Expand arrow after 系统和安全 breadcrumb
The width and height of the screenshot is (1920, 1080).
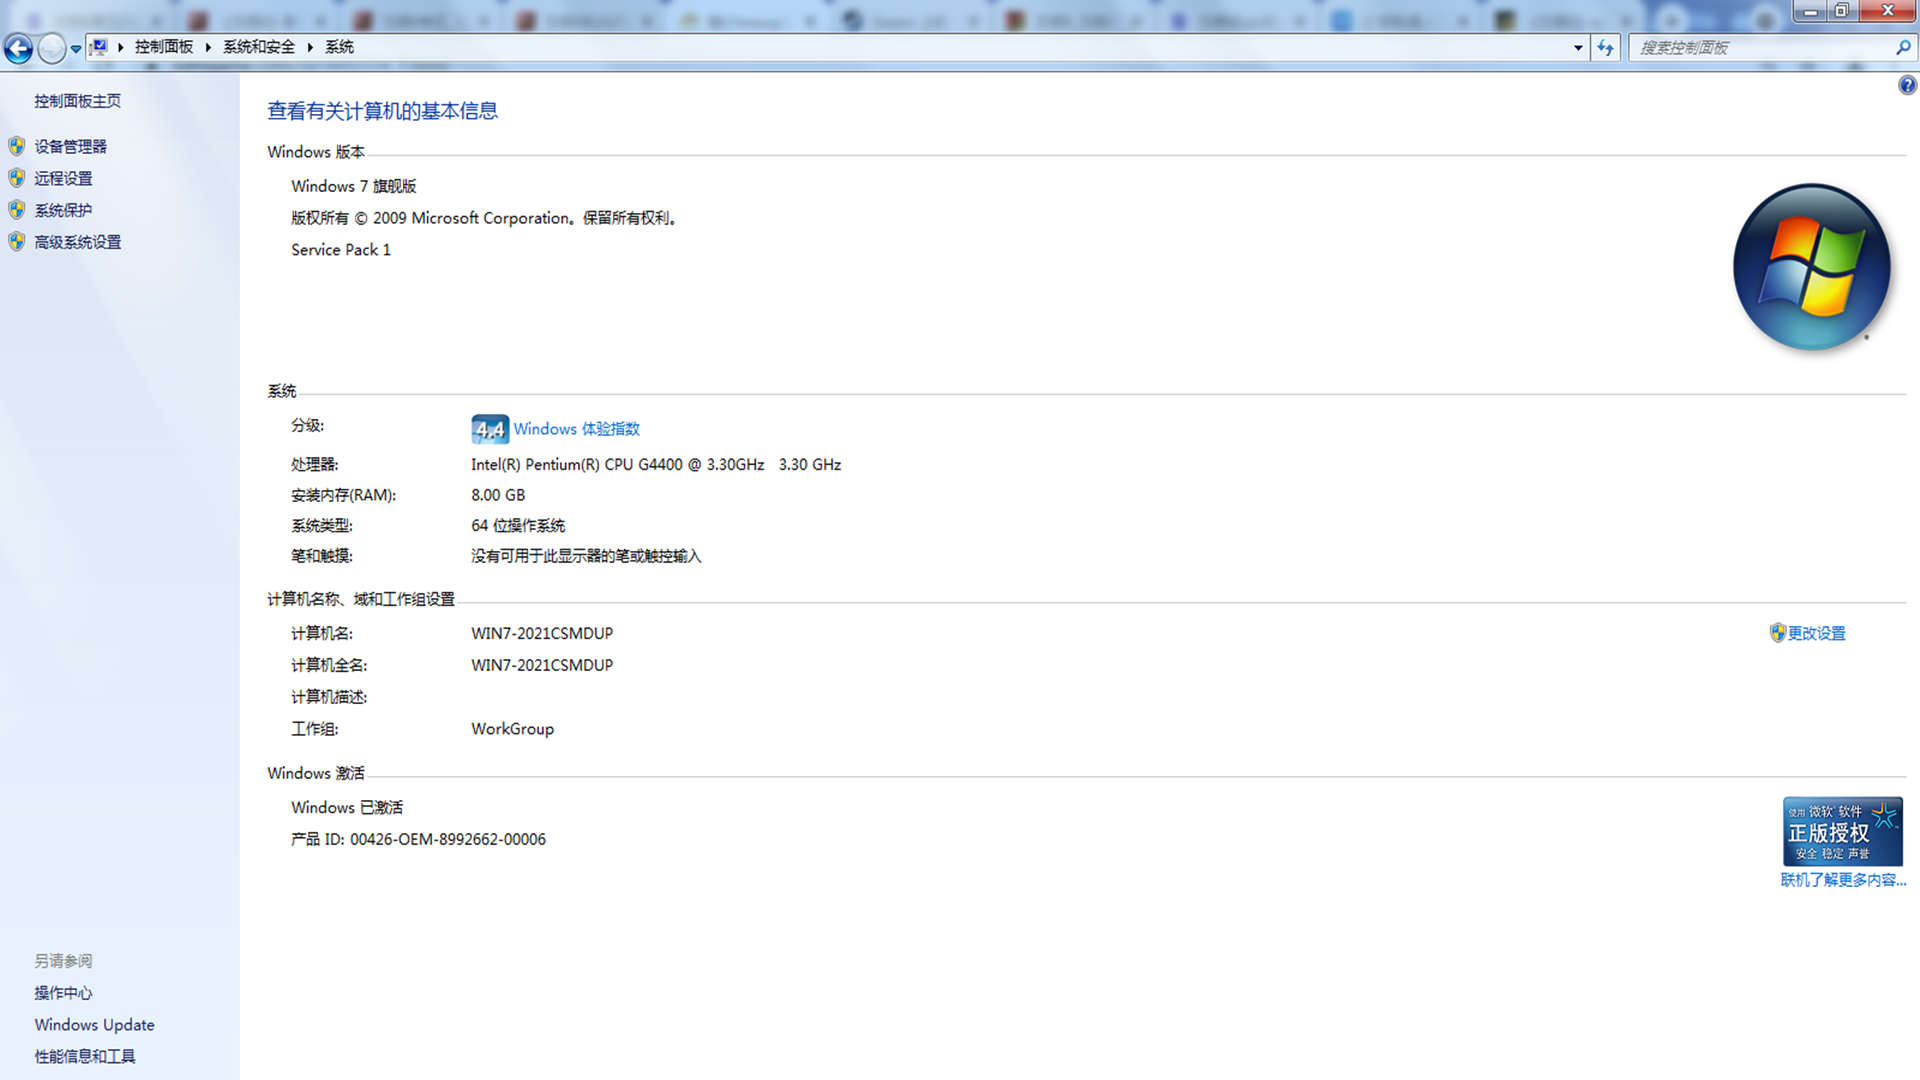(310, 47)
